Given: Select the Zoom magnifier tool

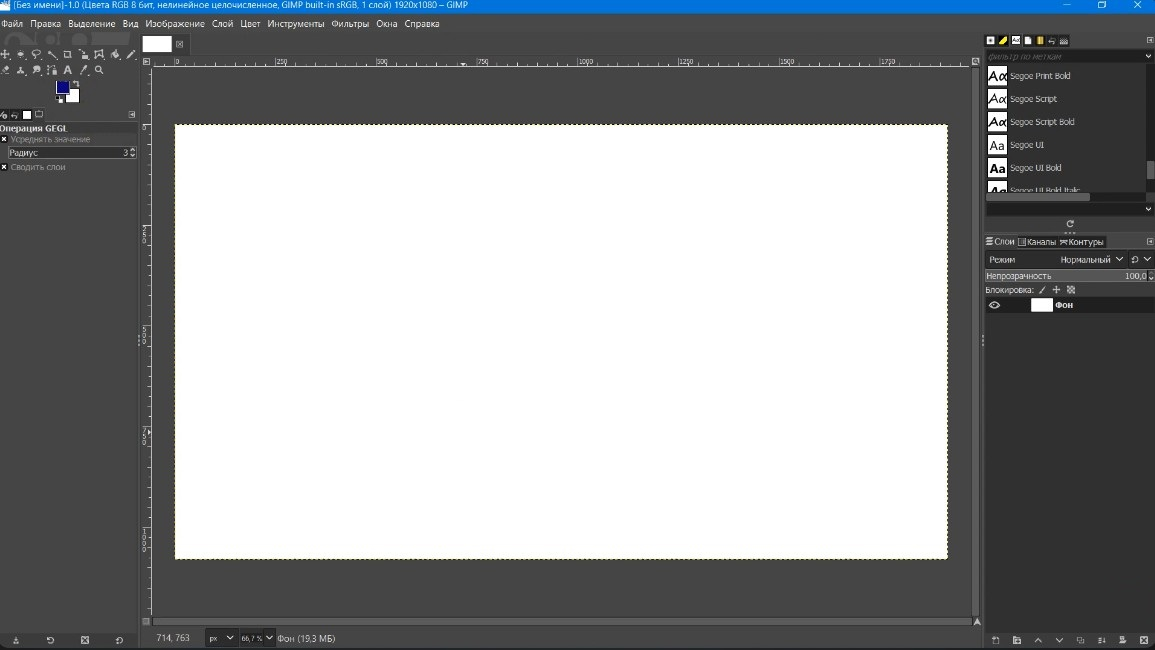Looking at the screenshot, I should pos(99,70).
